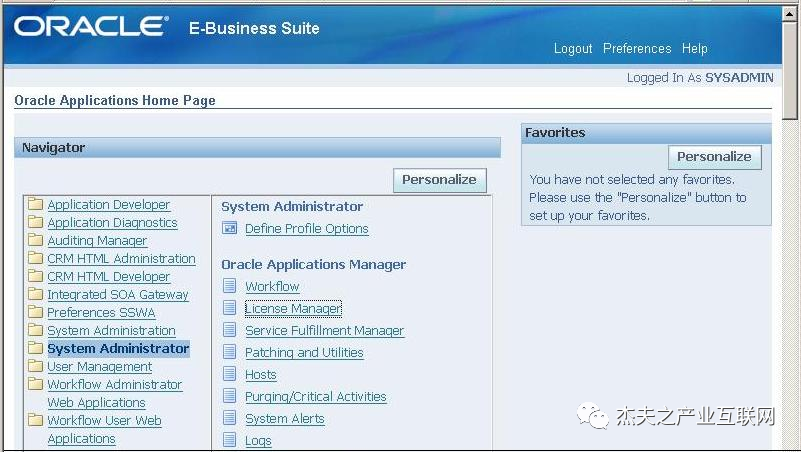Screen dimensions: 801x452
Task: Open the Application Developer folder icon
Action: pyautogui.click(x=35, y=204)
